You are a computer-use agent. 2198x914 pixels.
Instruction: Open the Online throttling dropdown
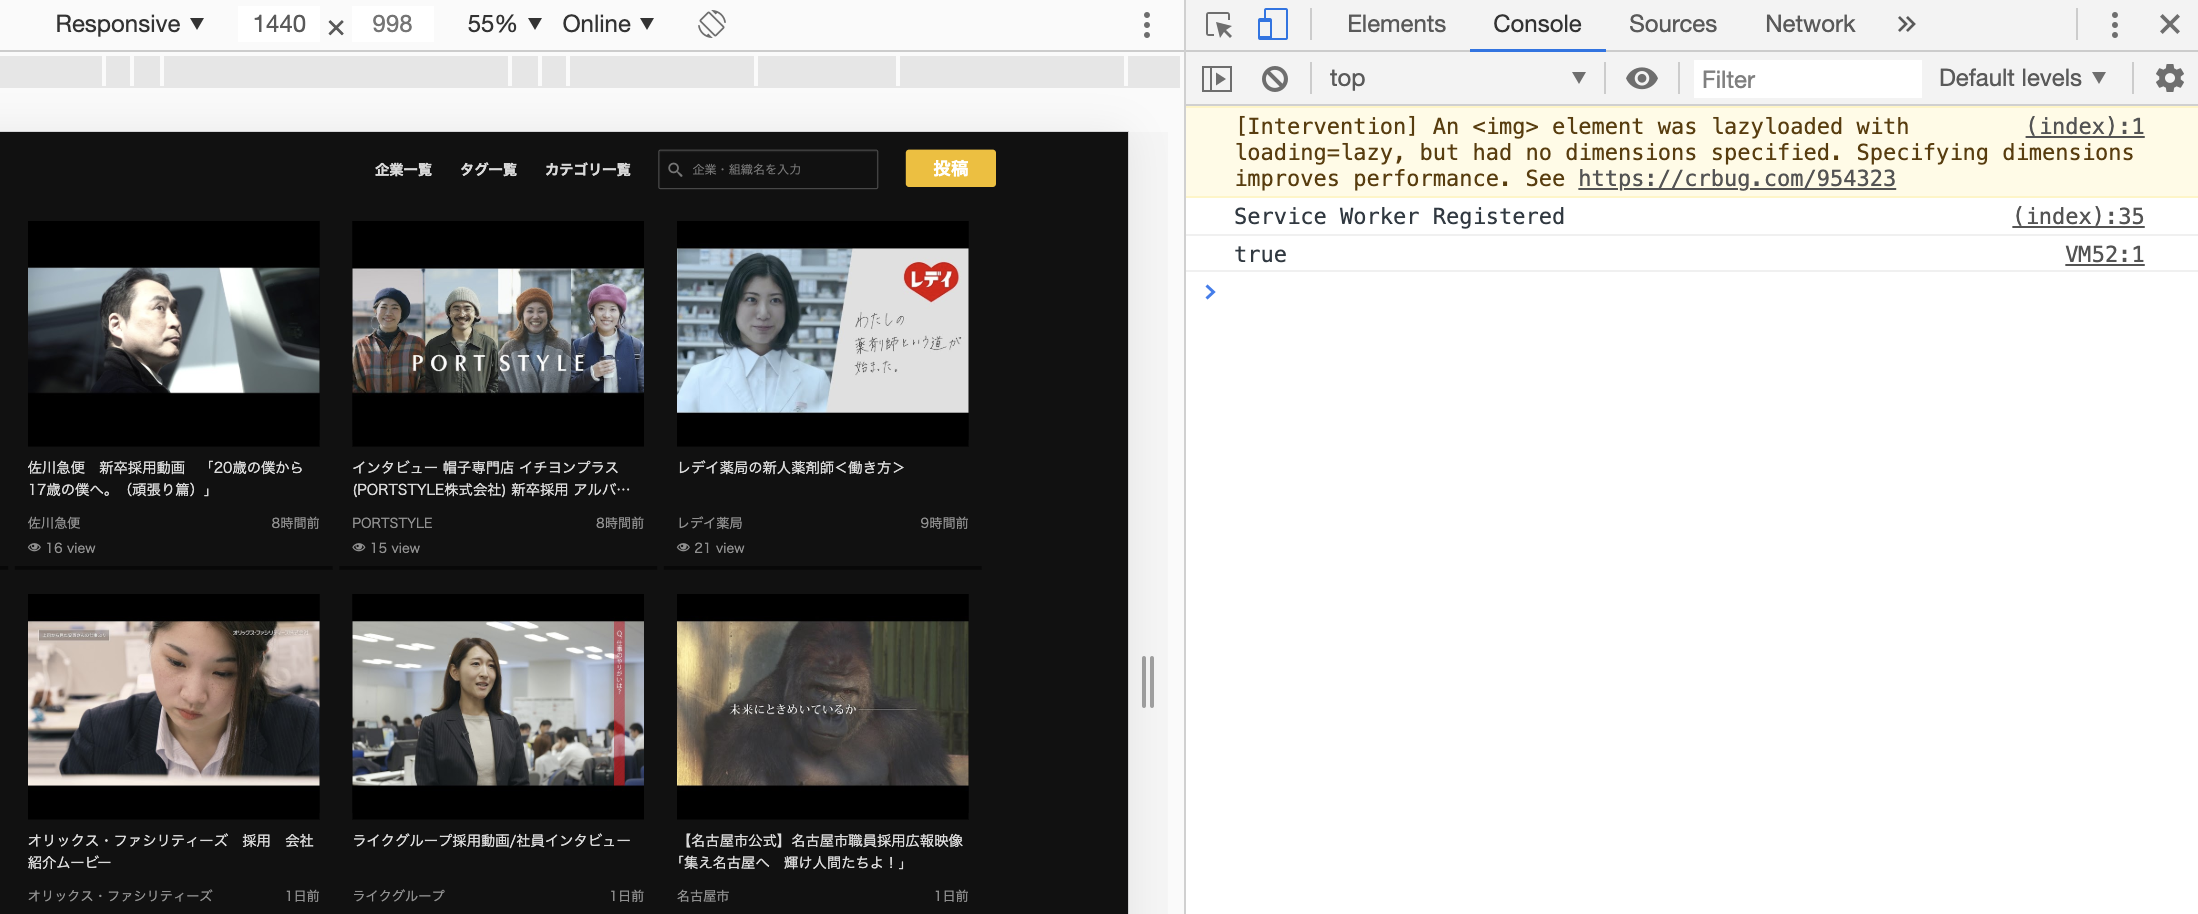click(608, 24)
